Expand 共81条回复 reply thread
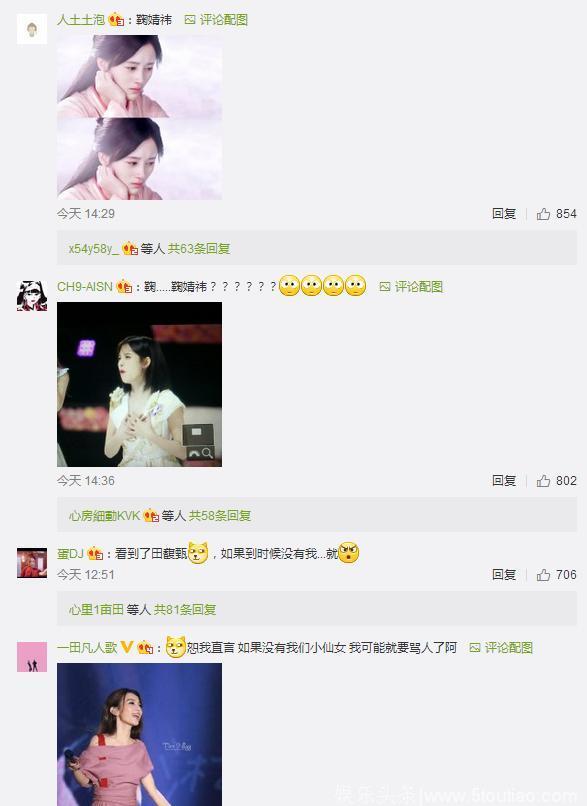Viewport: 587px width, 806px height. tap(185, 610)
